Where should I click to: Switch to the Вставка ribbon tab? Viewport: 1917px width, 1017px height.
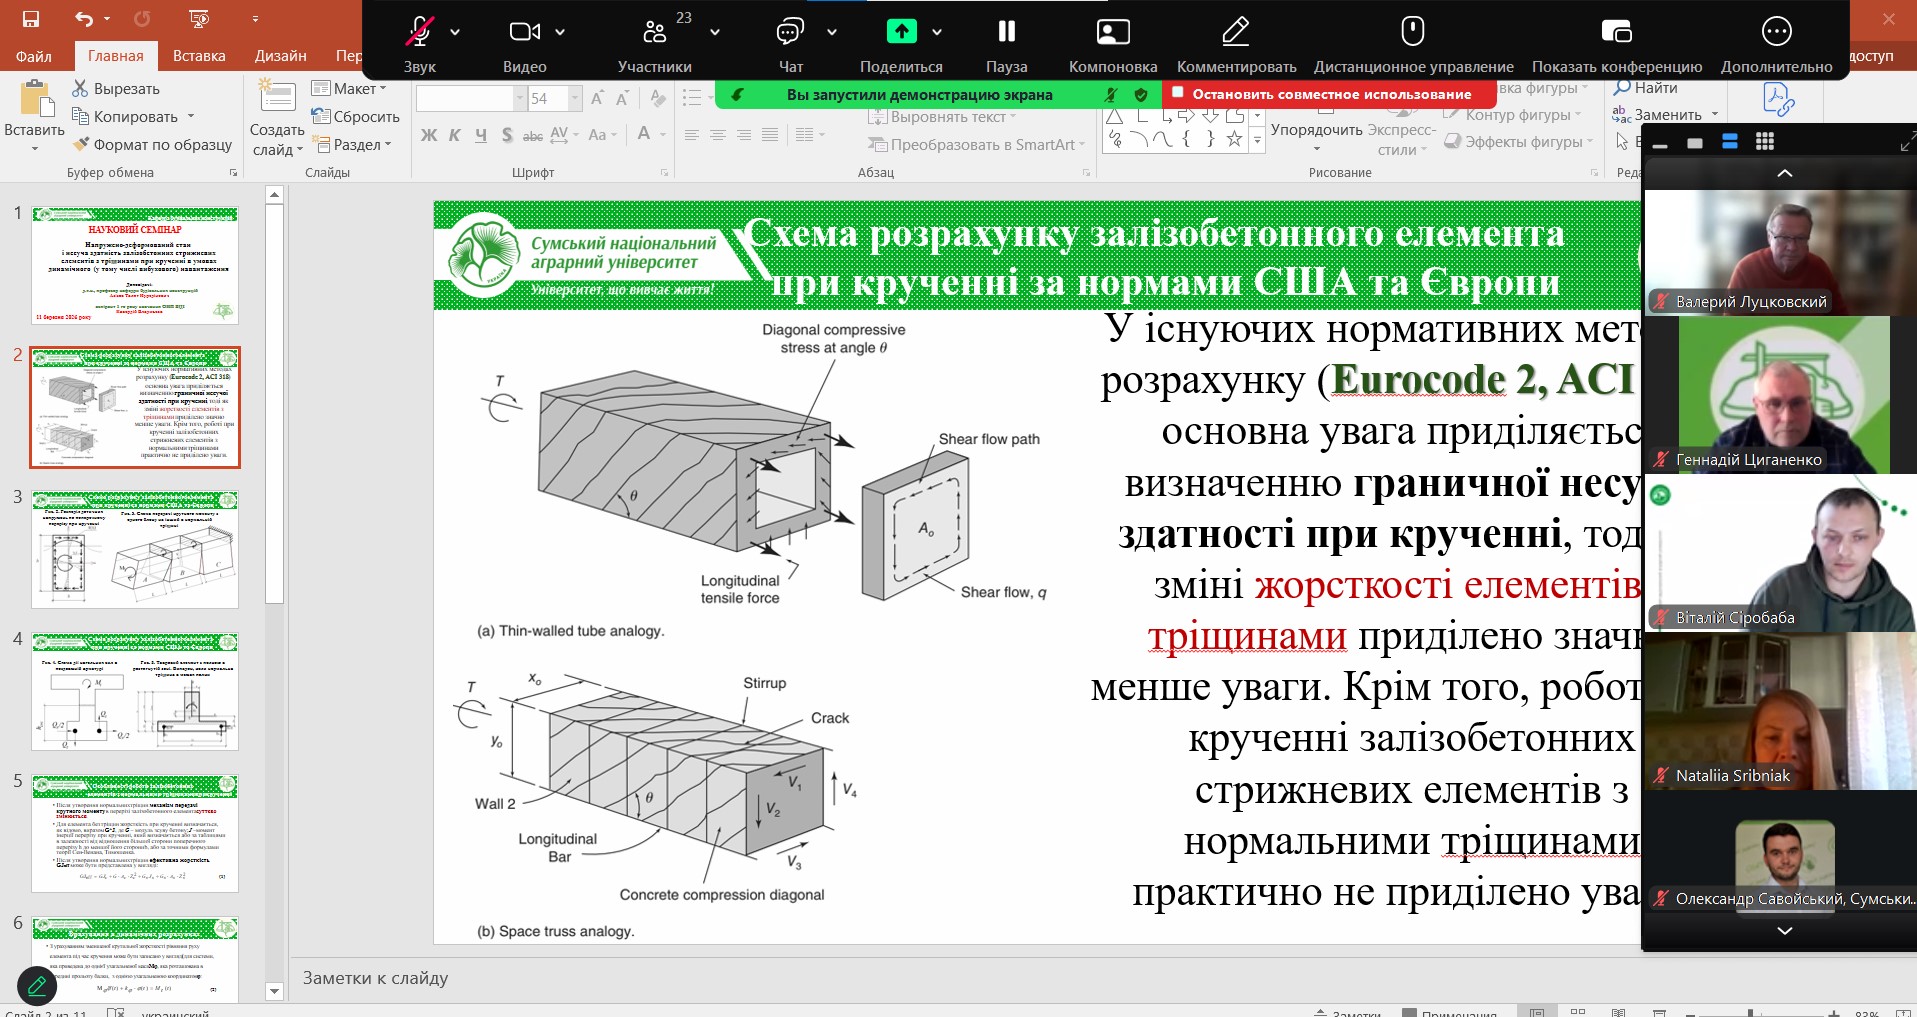199,56
